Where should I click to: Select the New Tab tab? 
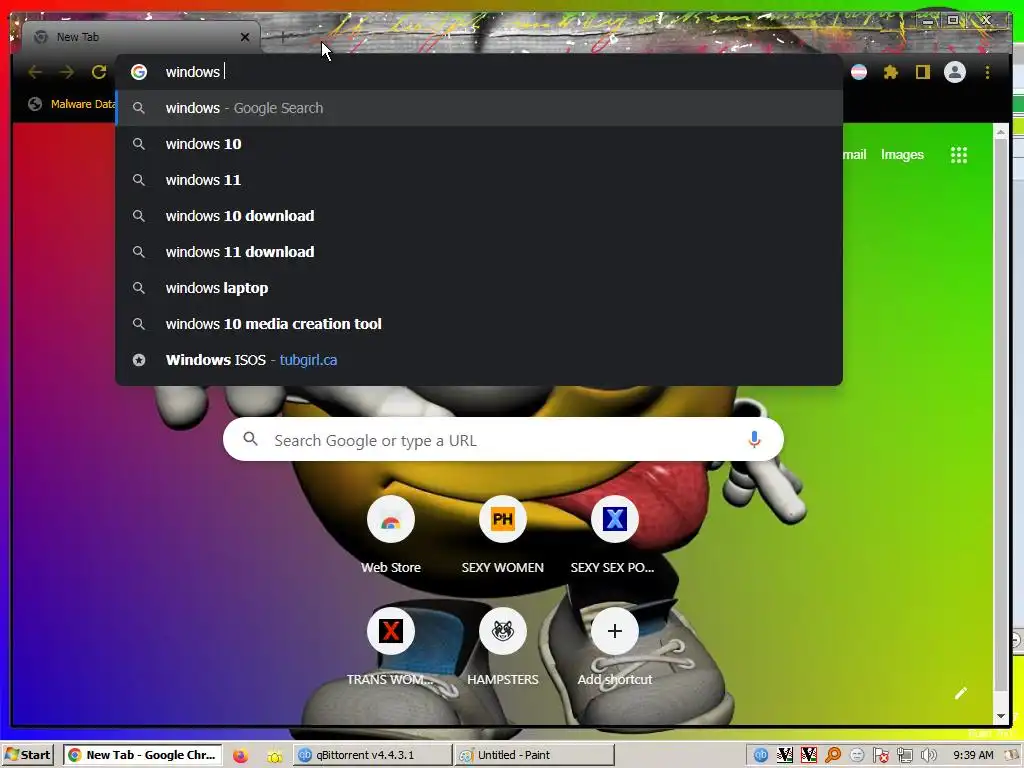(140, 37)
